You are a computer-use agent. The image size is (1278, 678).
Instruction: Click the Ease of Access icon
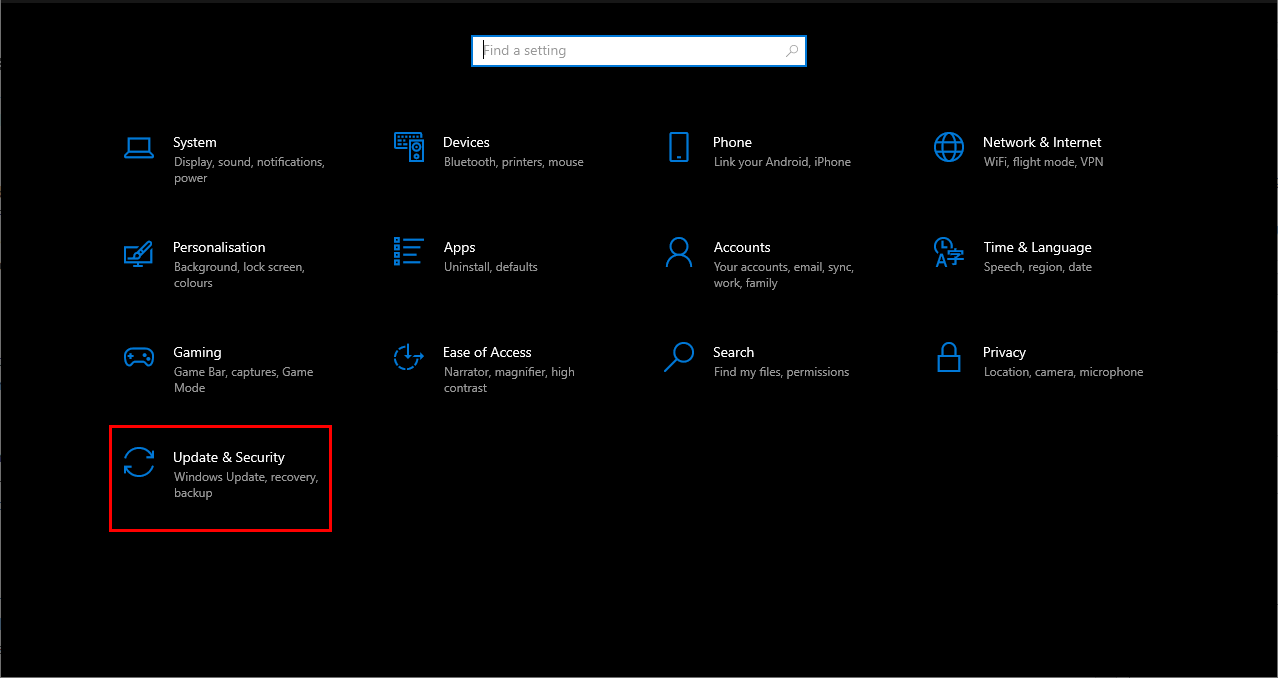[x=409, y=357]
